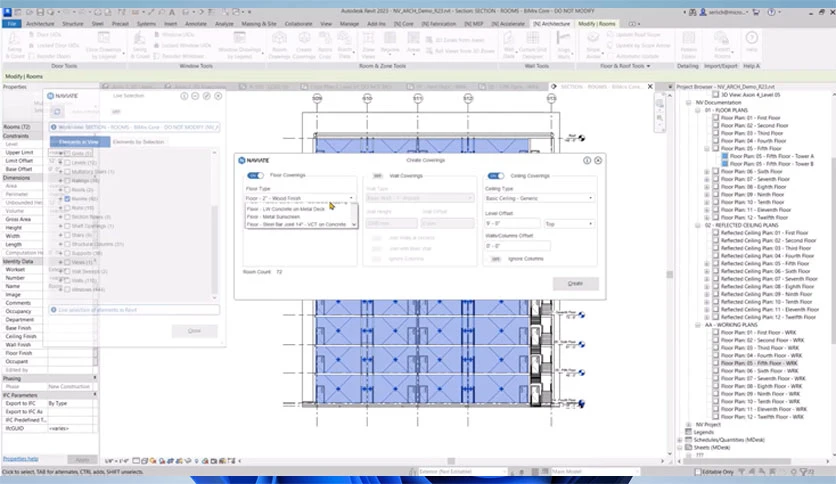836x484 pixels.
Task: Open the Top level offset reference dropdown
Action: point(569,224)
